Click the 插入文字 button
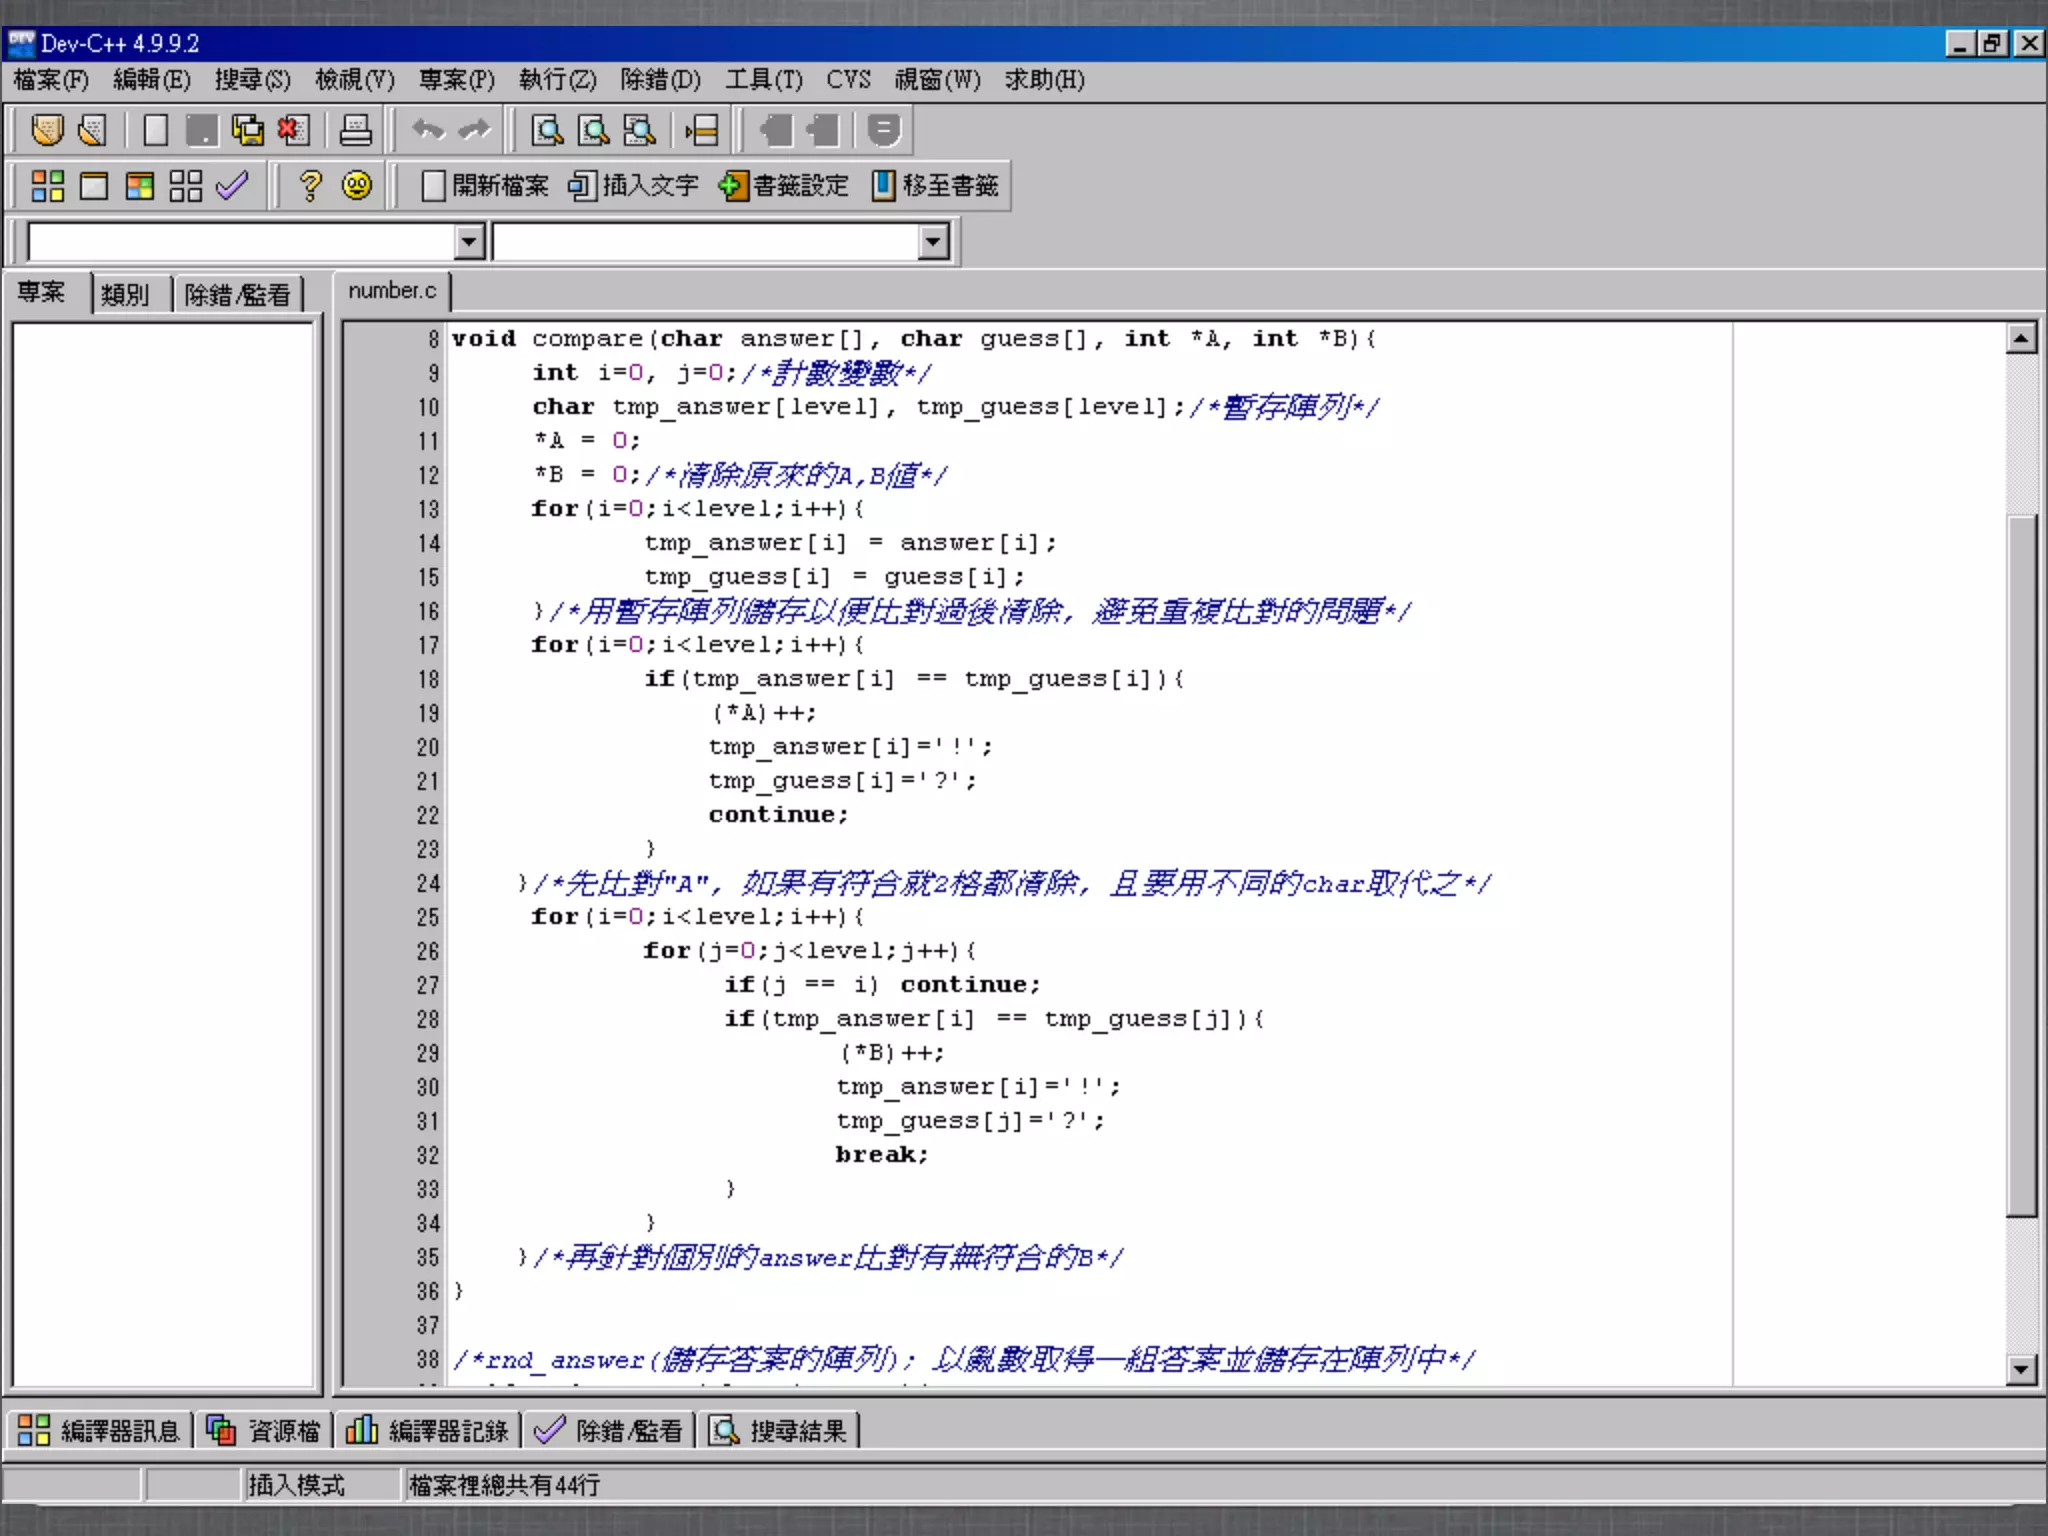The height and width of the screenshot is (1536, 2048). coord(633,186)
